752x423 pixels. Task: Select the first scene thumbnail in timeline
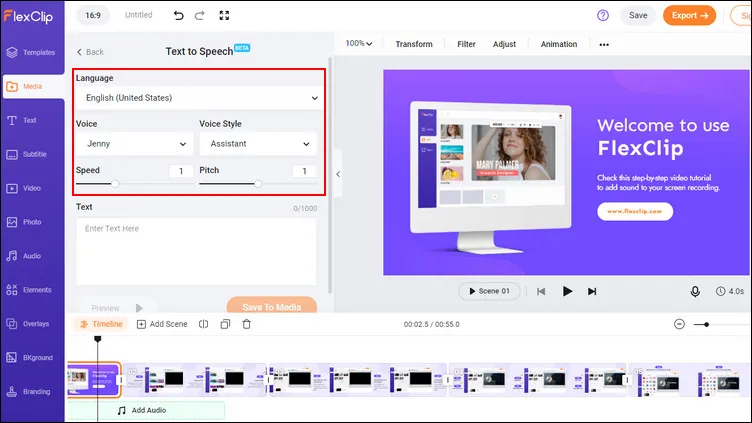coord(94,379)
